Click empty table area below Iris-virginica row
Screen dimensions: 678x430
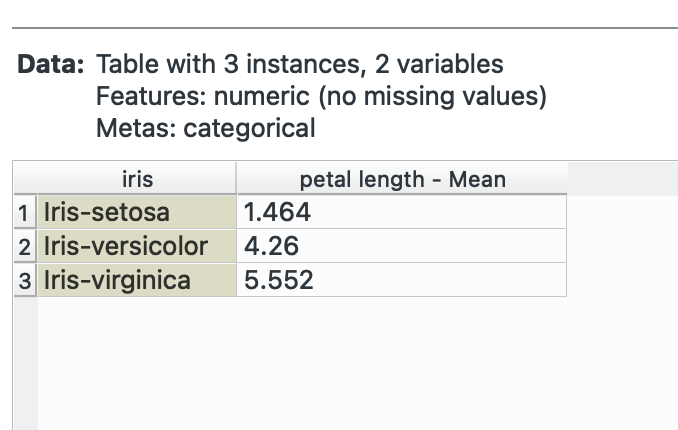pyautogui.click(x=300, y=360)
